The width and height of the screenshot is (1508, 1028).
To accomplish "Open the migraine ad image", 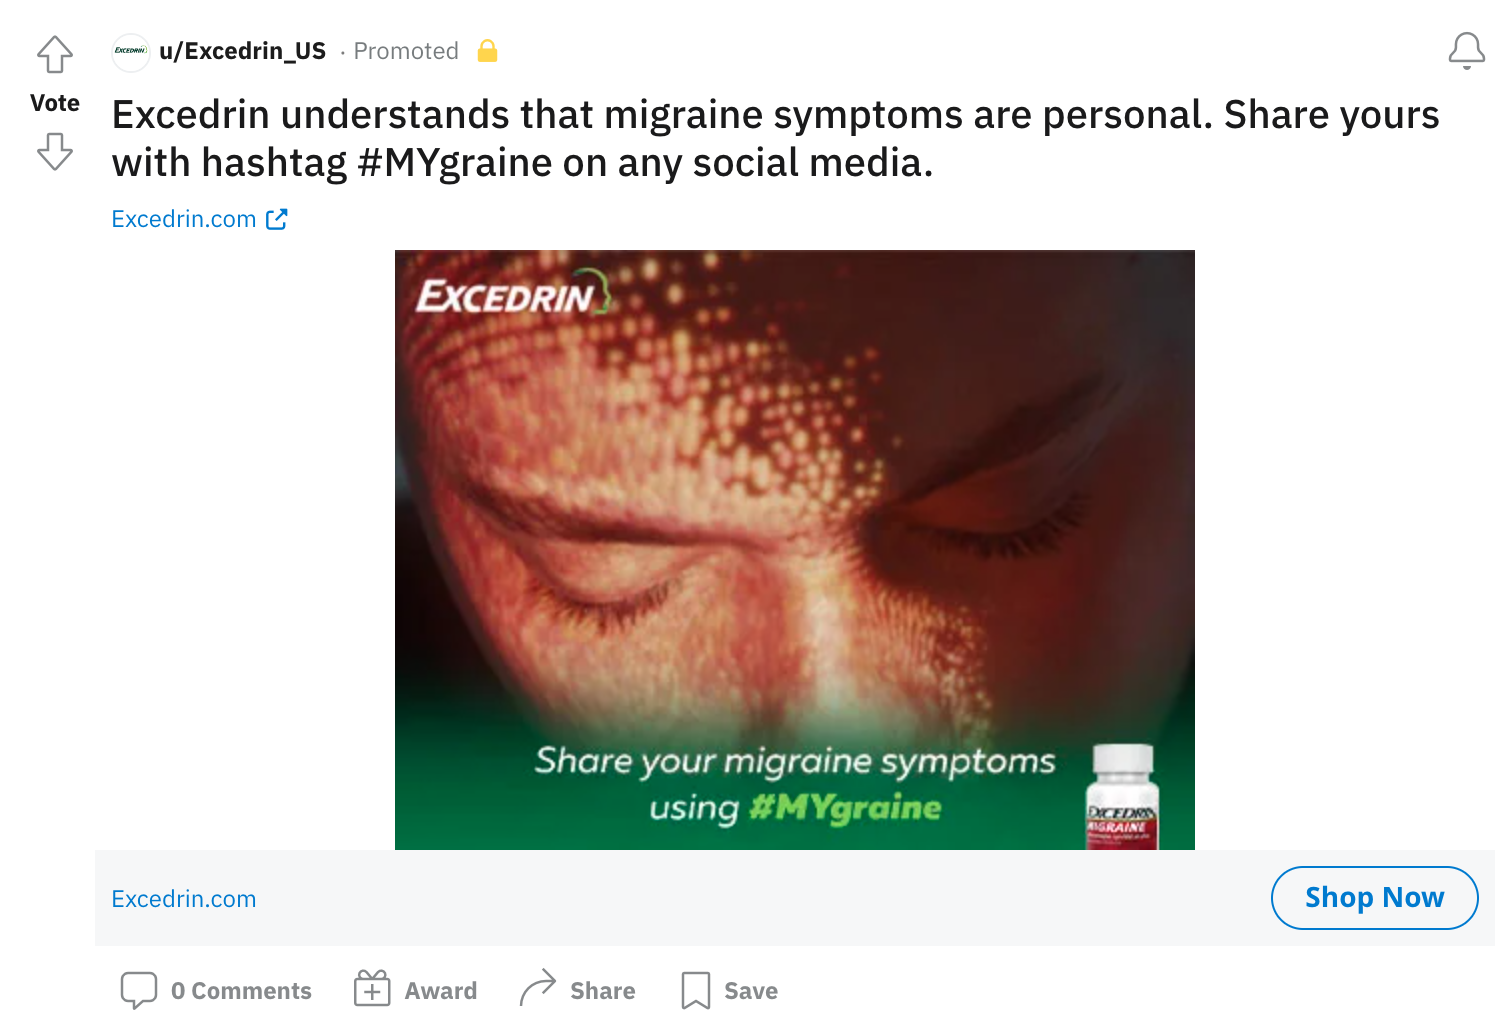I will tap(795, 550).
